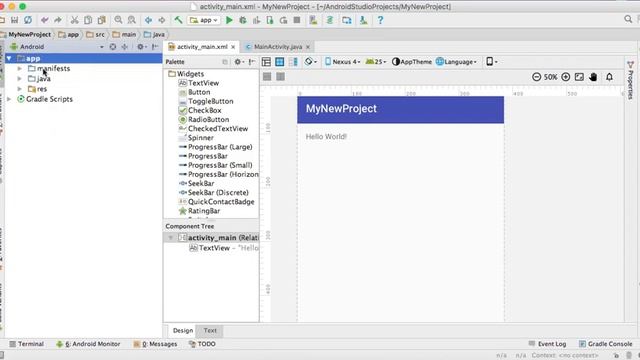
Task: Click the Redo arrow icon
Action: [x=58, y=20]
